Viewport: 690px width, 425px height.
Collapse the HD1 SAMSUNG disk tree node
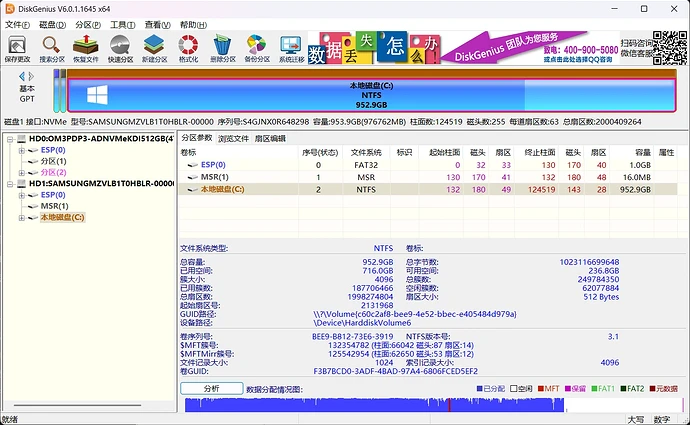click(8, 183)
